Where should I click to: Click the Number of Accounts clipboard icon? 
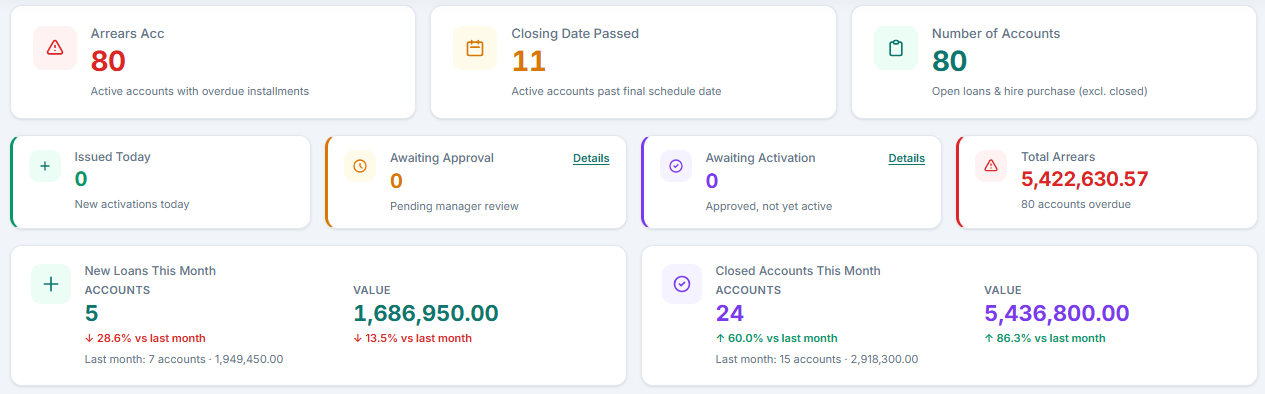click(x=895, y=48)
